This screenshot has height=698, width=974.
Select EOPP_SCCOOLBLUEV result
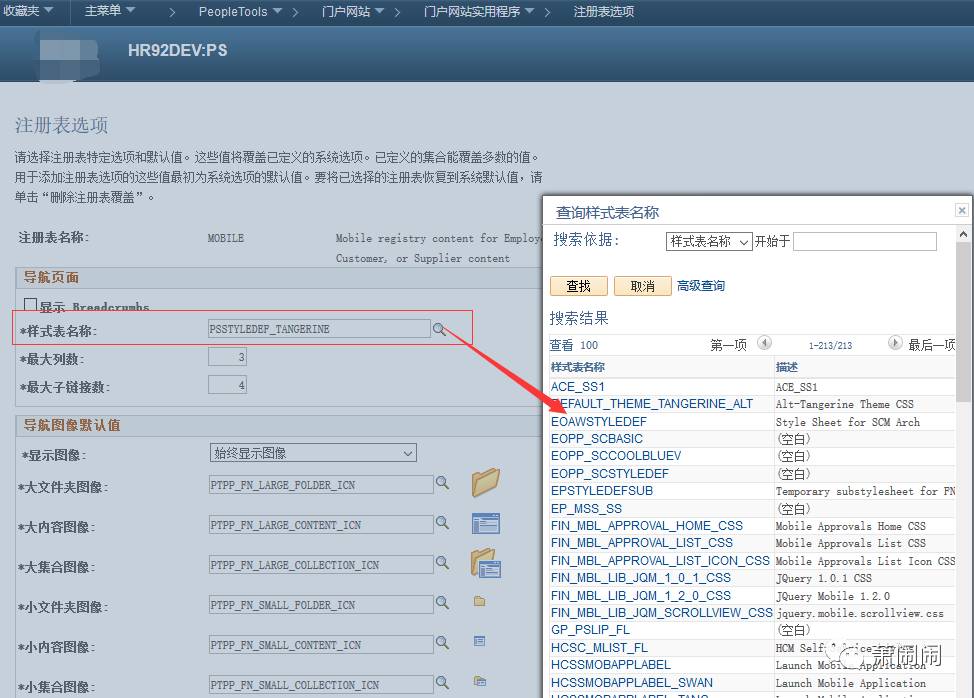click(616, 456)
